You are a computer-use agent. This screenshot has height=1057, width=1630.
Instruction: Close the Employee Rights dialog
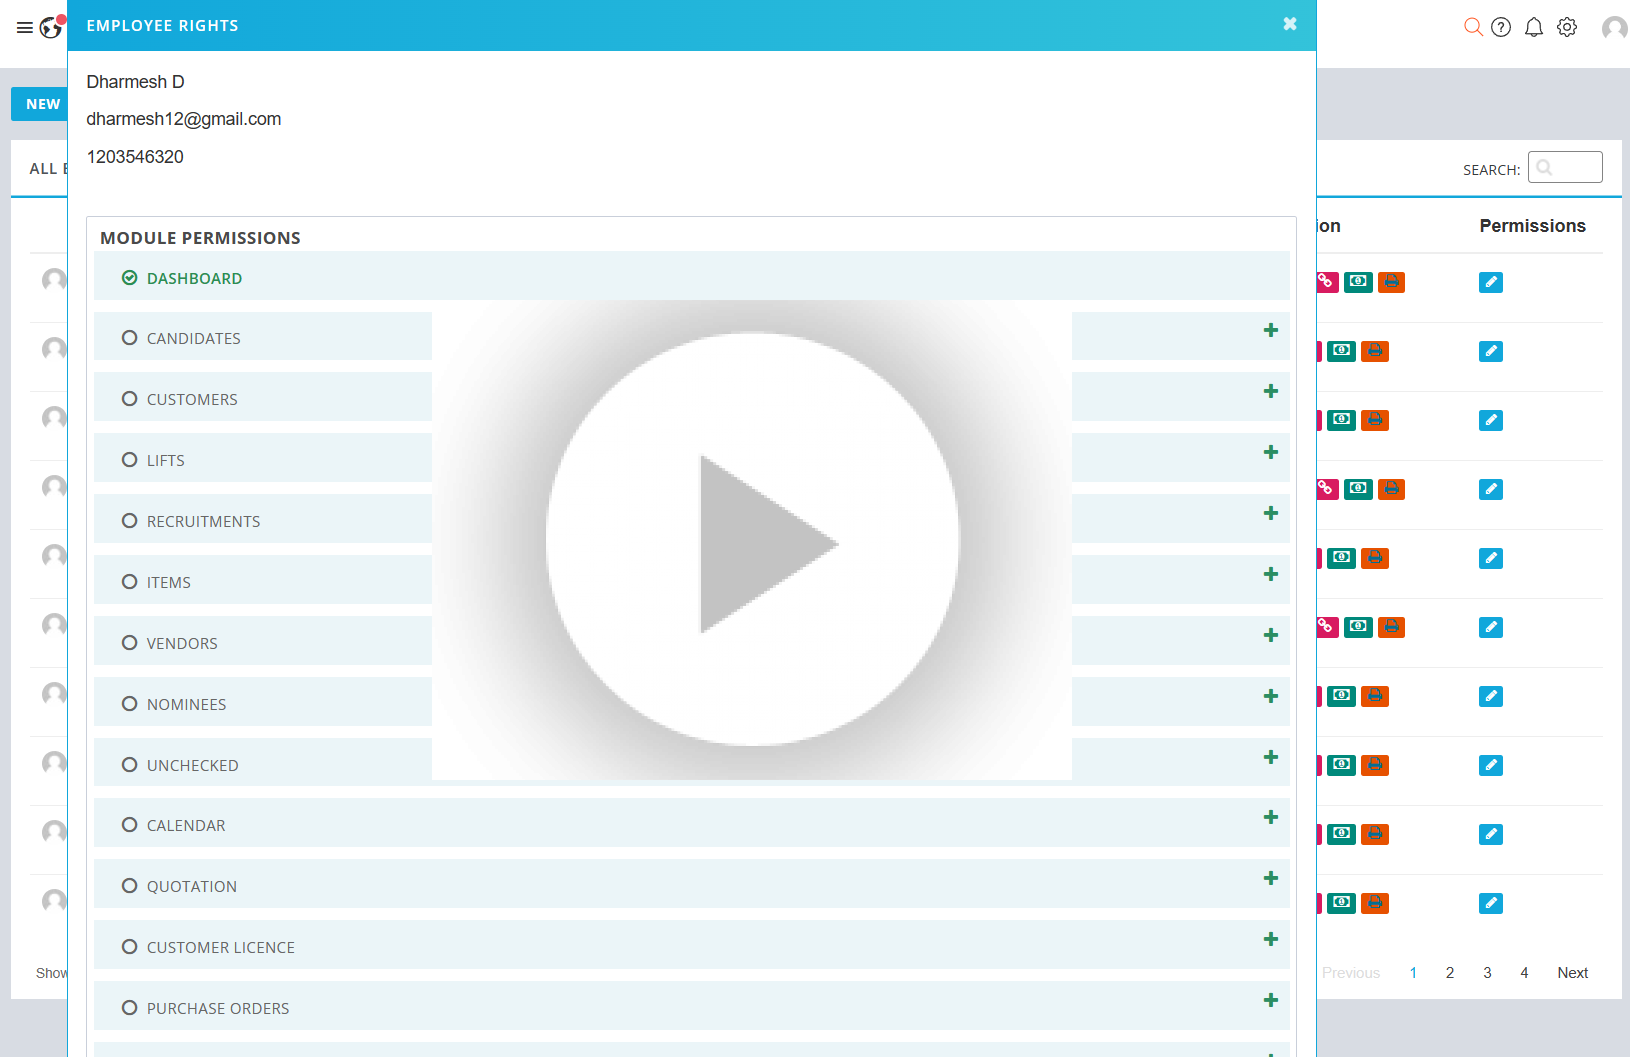pos(1290,24)
